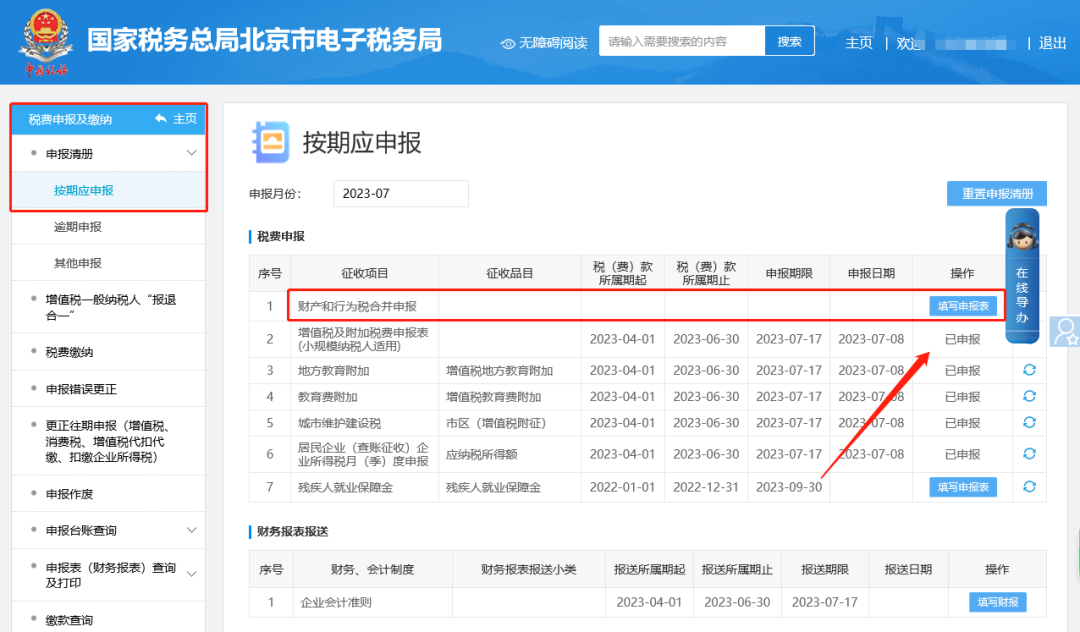Click 填写申报表 for 残疾人就业保障金
Viewport: 1080px width, 632px height.
point(963,487)
